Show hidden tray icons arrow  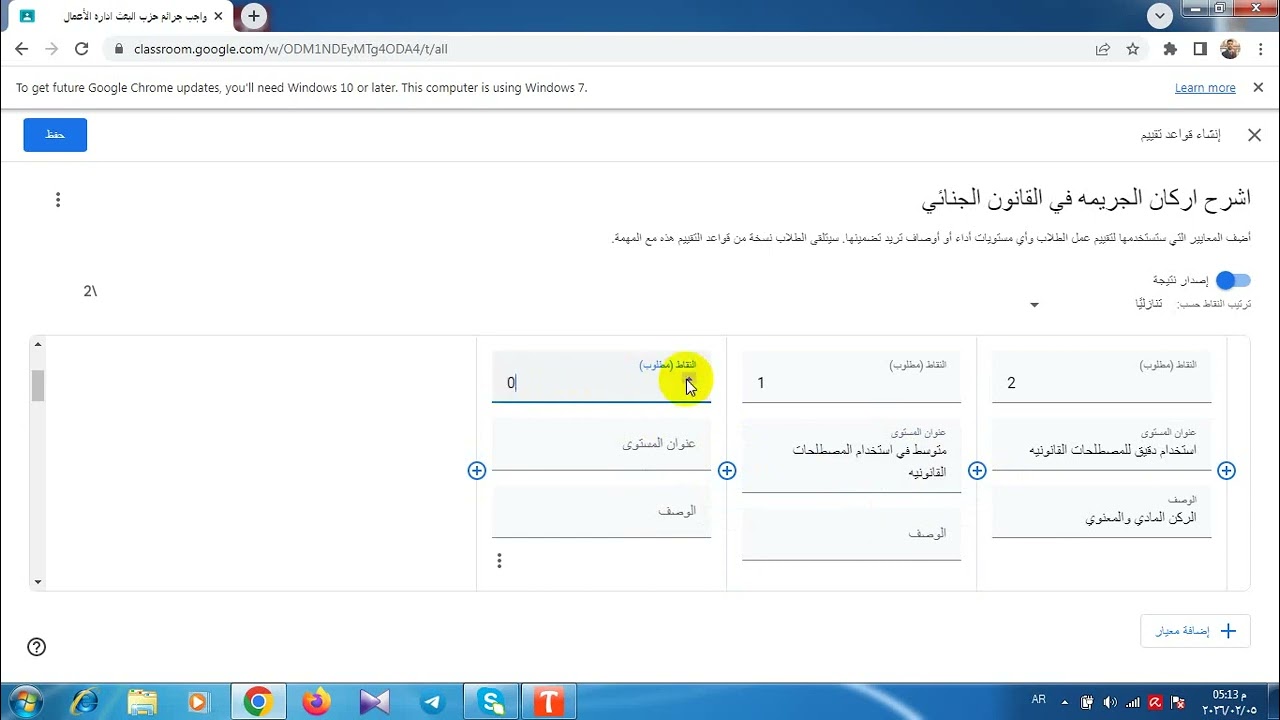(x=1064, y=702)
